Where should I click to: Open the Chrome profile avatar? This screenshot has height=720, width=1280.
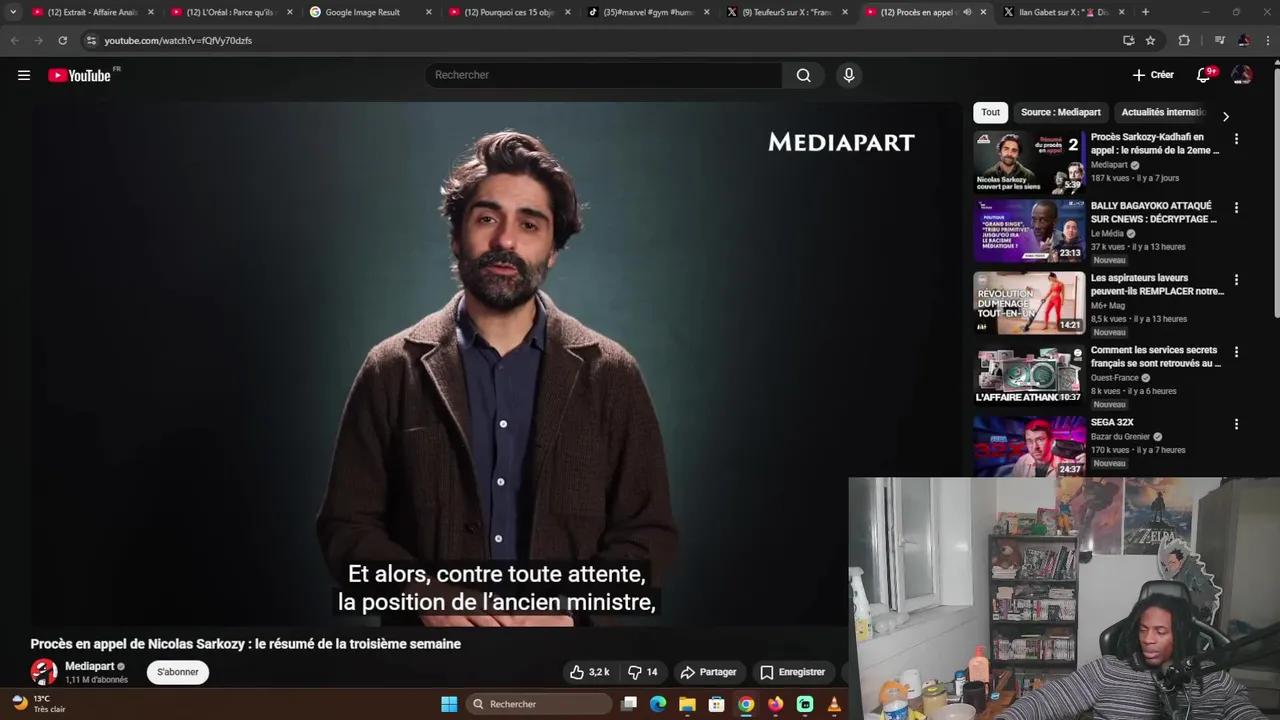(1243, 40)
